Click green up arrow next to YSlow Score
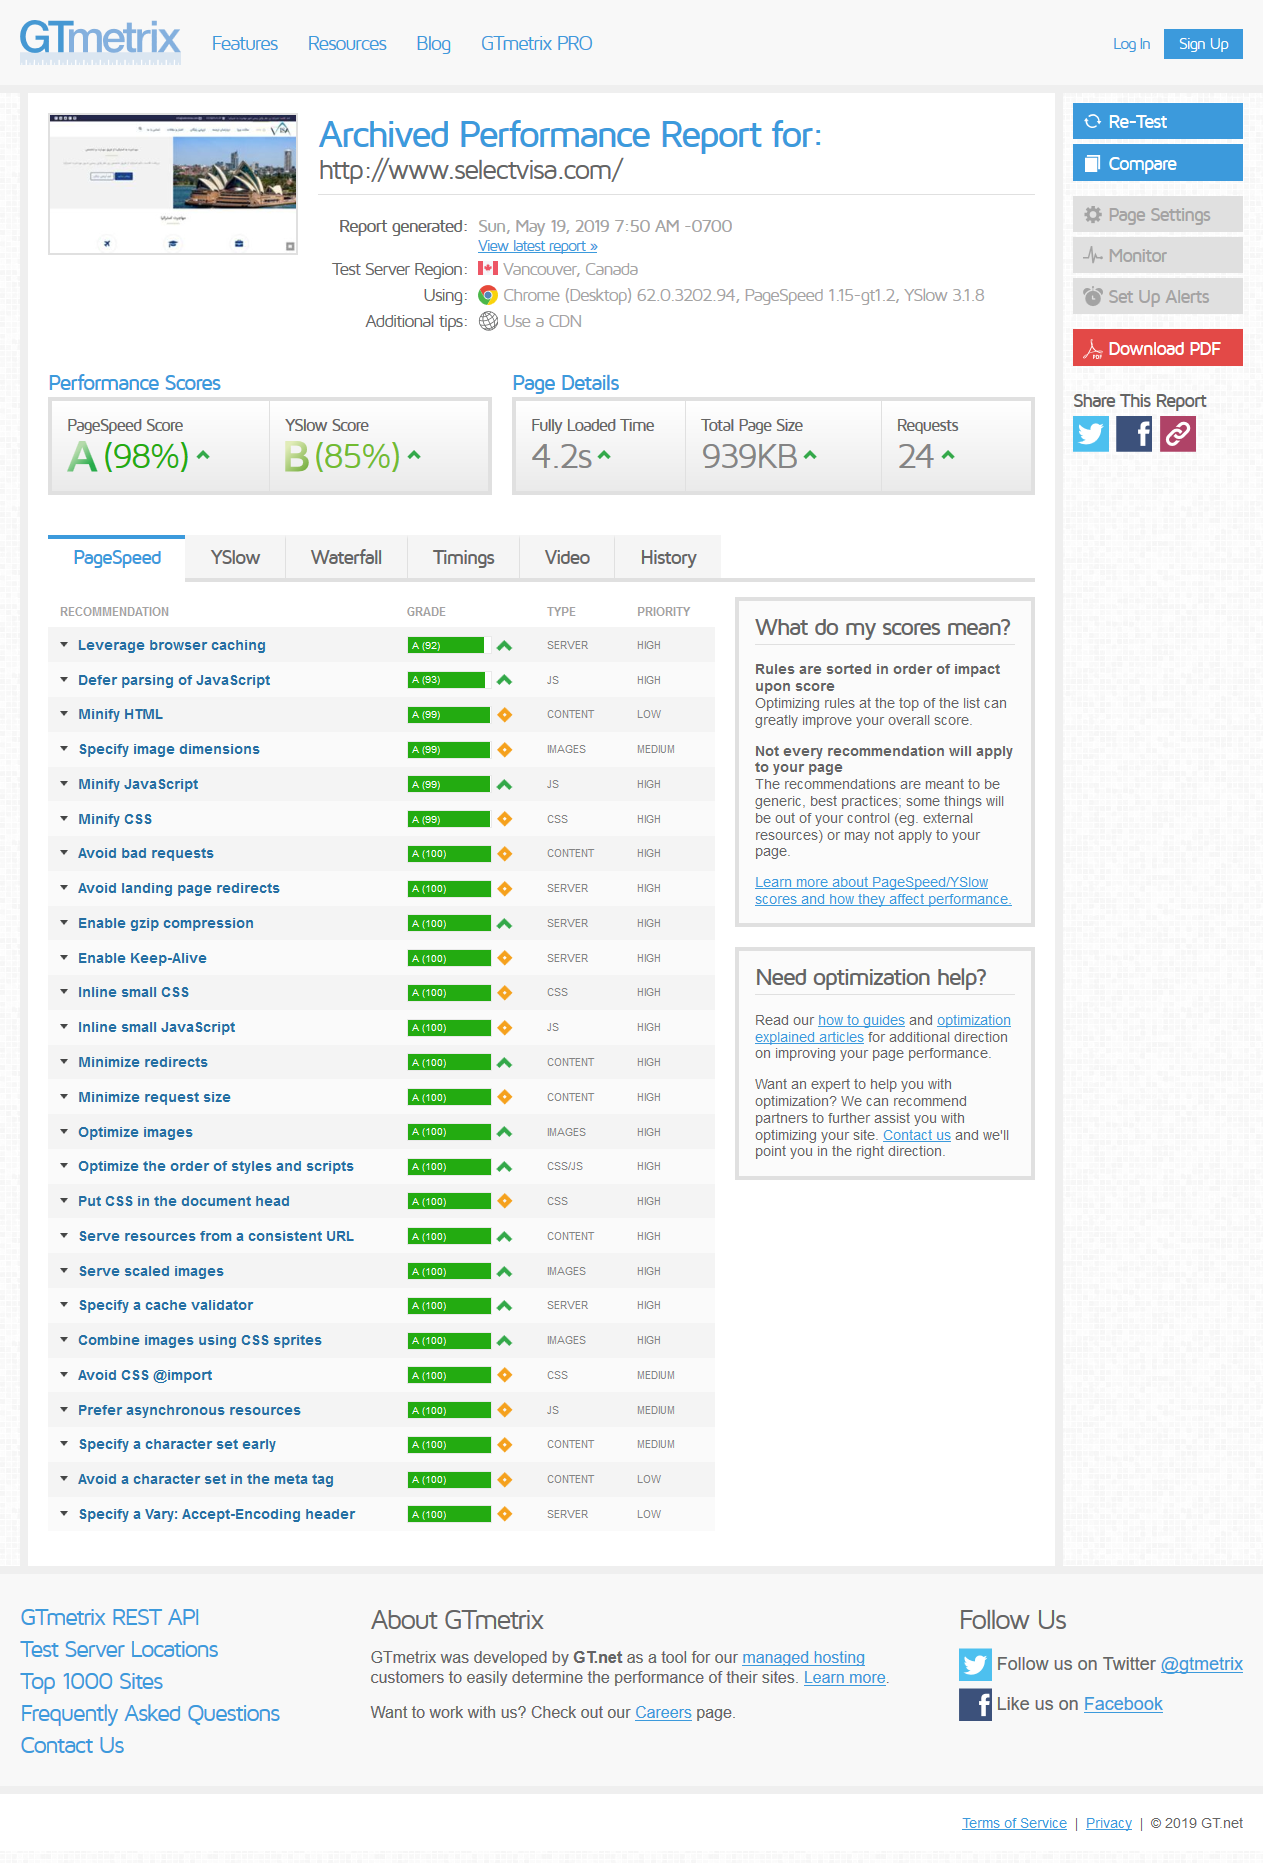Image resolution: width=1263 pixels, height=1863 pixels. click(414, 455)
